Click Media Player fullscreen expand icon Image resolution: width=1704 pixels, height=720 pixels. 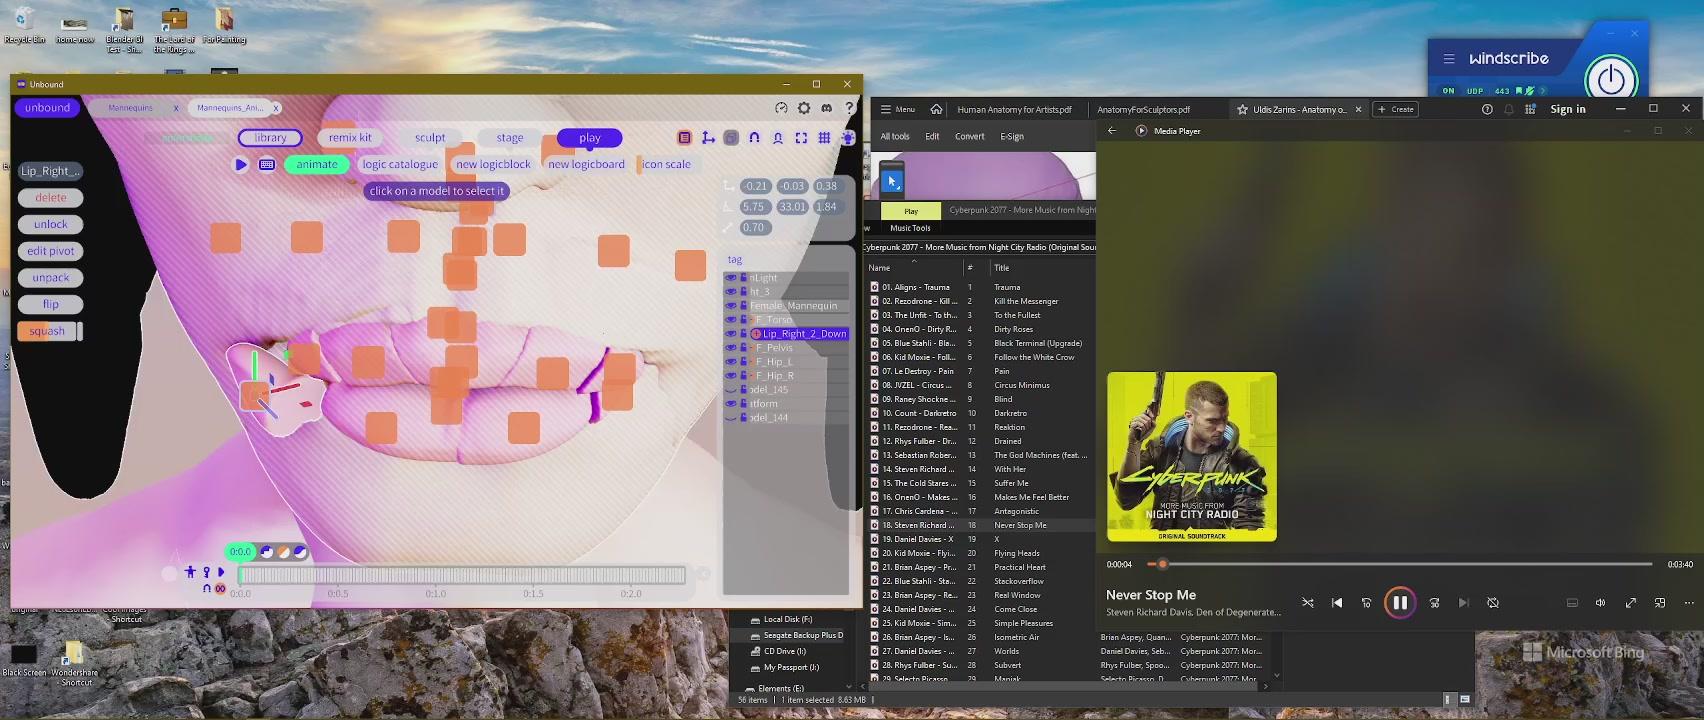1631,603
